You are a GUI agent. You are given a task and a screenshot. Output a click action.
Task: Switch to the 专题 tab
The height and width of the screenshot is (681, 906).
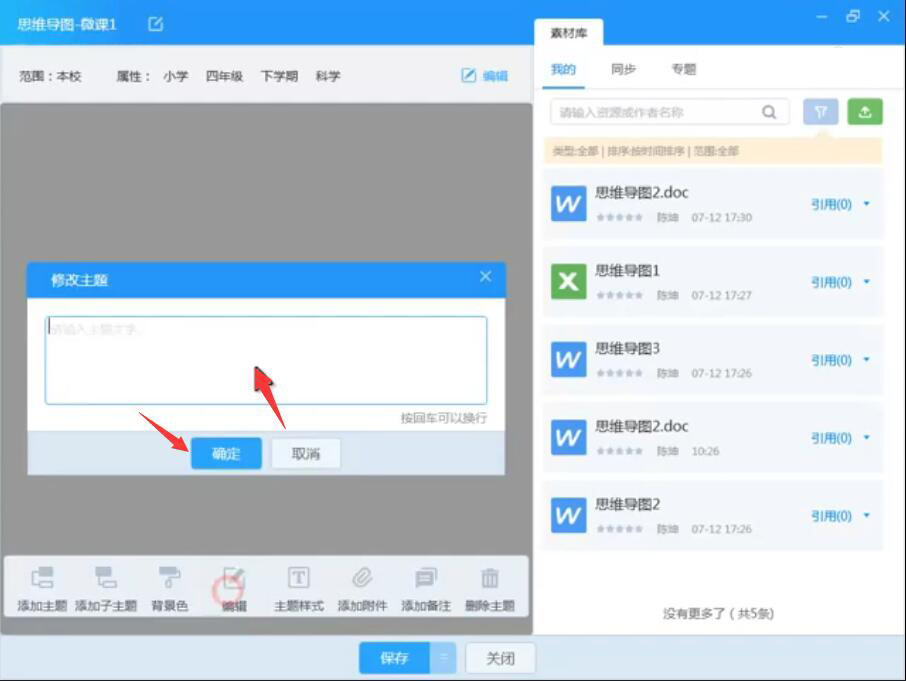tap(684, 69)
